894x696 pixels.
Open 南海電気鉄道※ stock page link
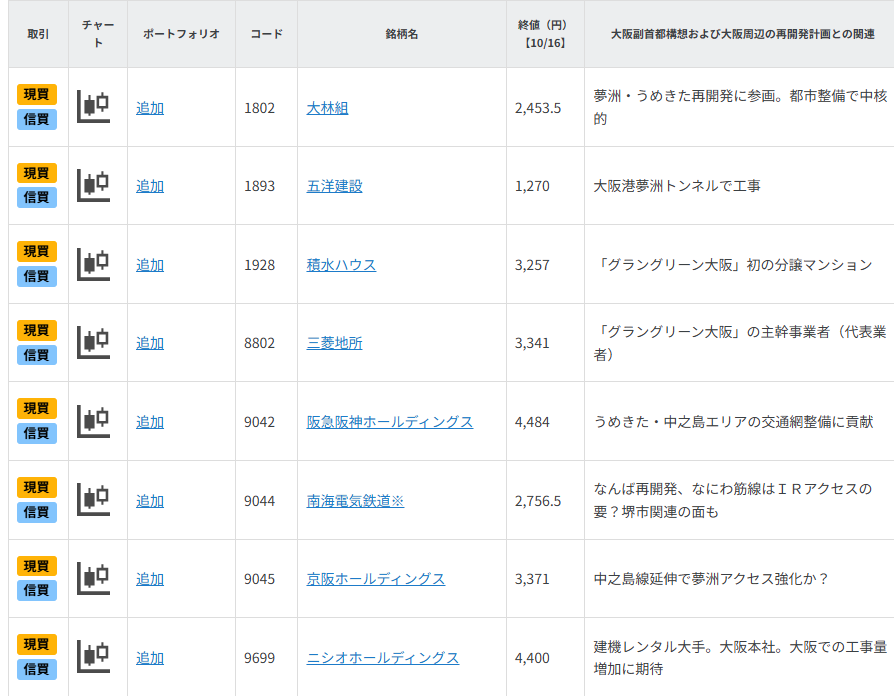(355, 501)
